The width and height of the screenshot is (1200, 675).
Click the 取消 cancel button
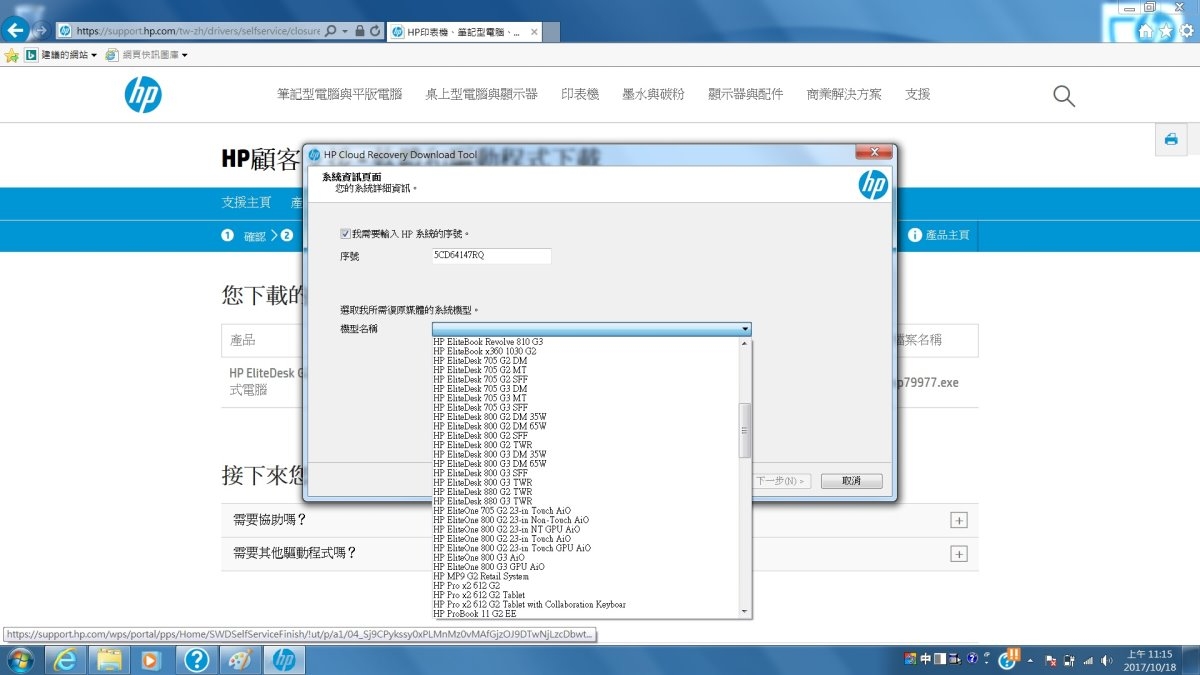pos(851,481)
